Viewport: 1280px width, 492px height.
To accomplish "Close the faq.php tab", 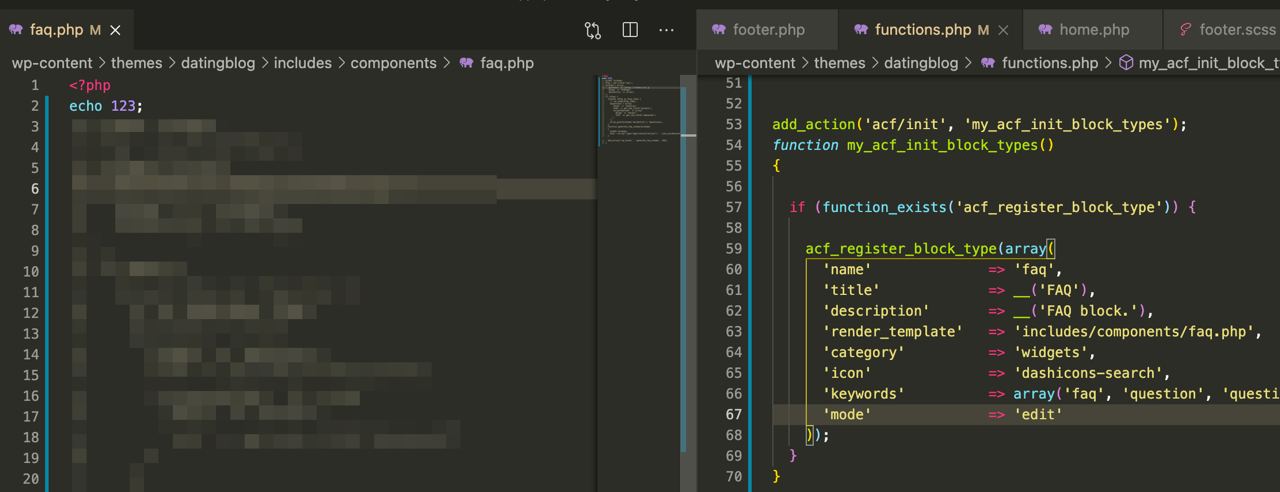I will click(115, 30).
